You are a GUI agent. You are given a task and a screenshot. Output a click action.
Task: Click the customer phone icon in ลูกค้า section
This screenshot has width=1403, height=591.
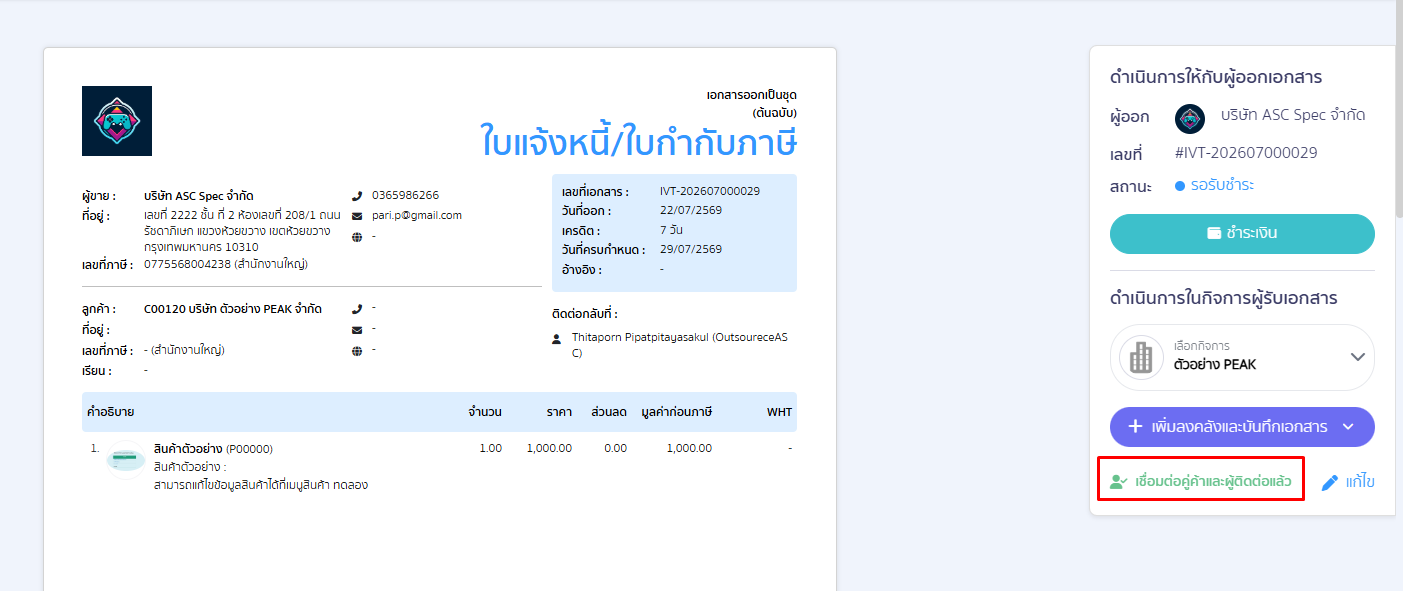(x=357, y=309)
